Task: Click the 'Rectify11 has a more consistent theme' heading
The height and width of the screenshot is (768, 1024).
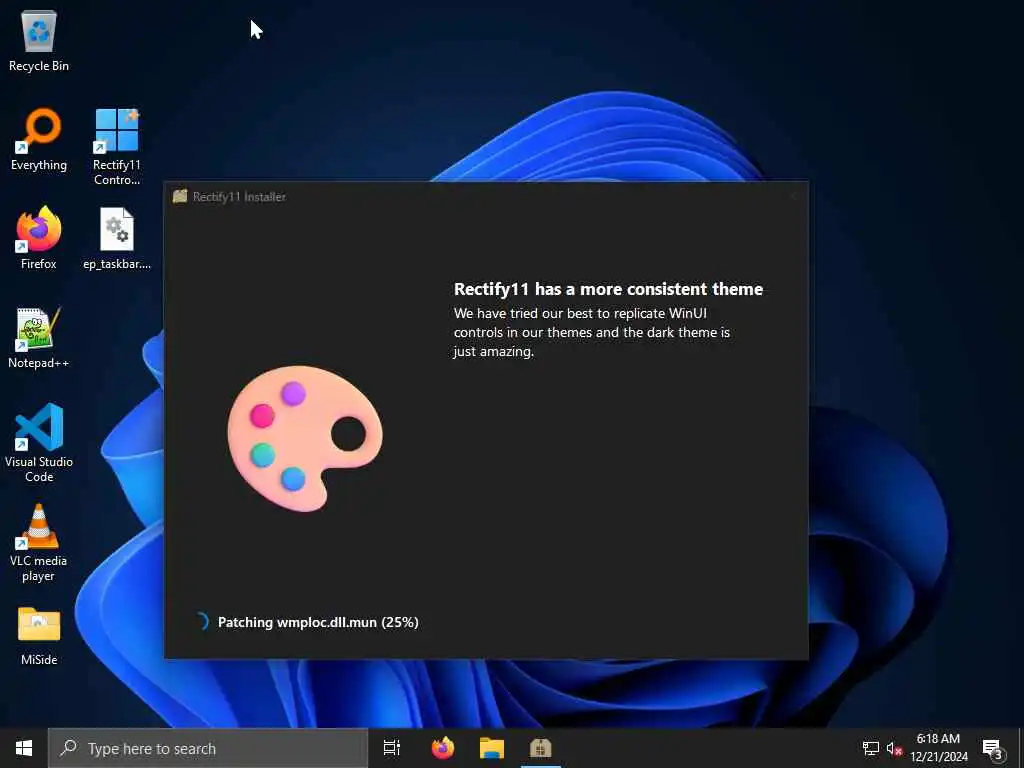Action: tap(608, 289)
